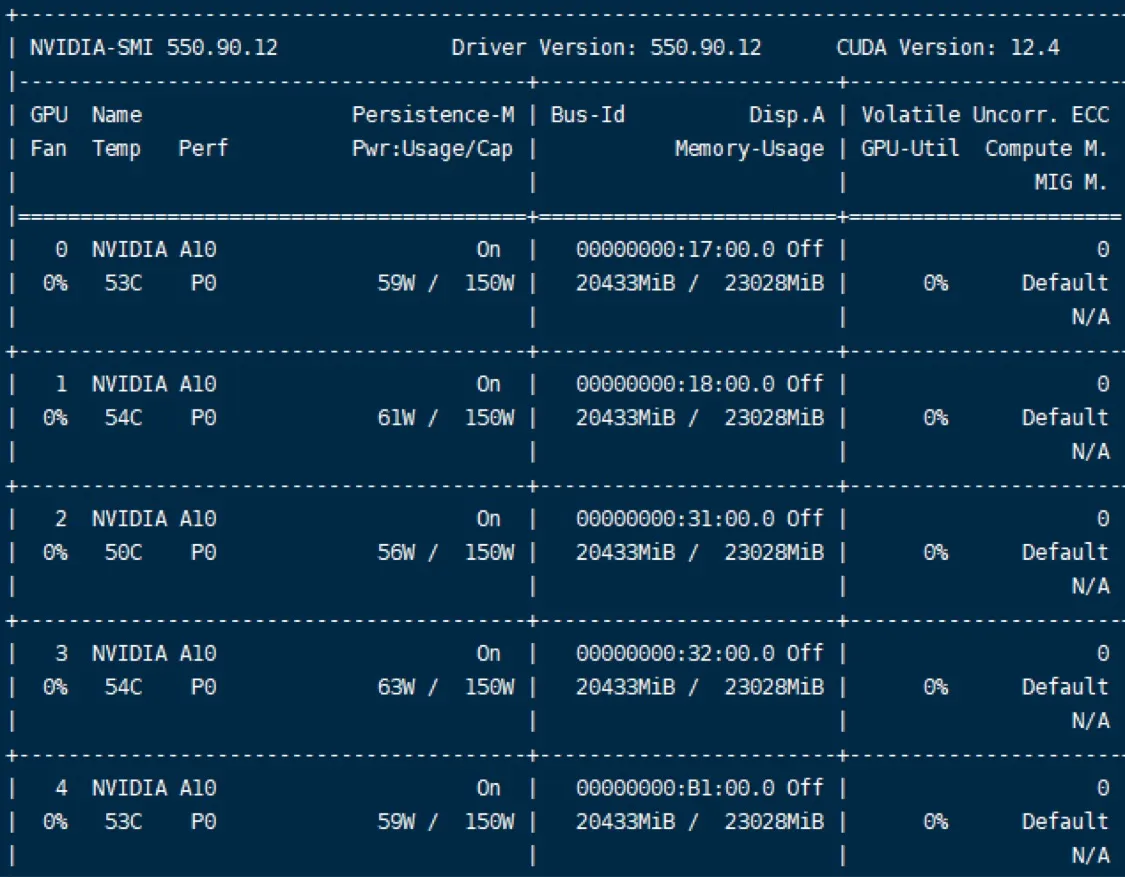Click "Default" compute mode for GPU 3
The image size is (1125, 877).
coord(1065,688)
